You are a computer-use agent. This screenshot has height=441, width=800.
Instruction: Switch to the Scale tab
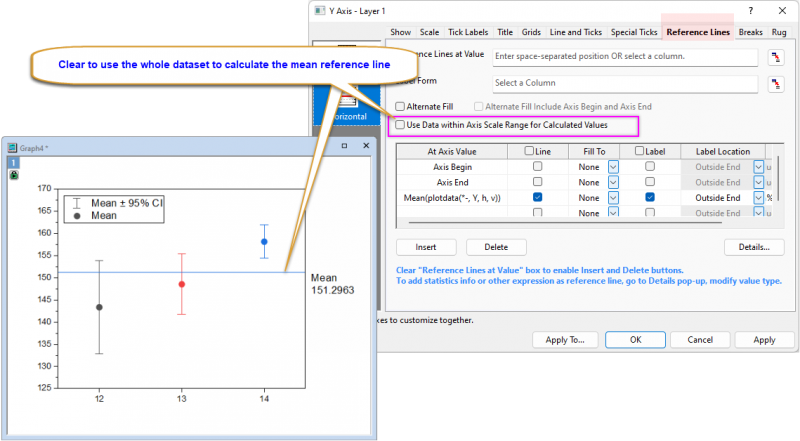click(x=429, y=32)
